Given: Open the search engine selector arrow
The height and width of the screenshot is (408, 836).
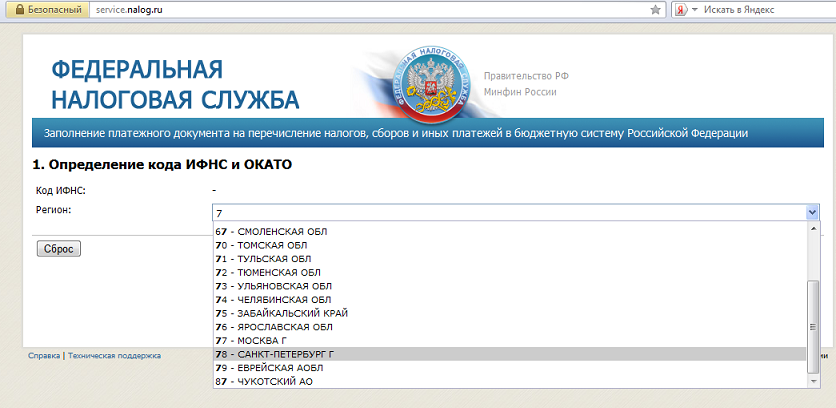Looking at the screenshot, I should (694, 10).
